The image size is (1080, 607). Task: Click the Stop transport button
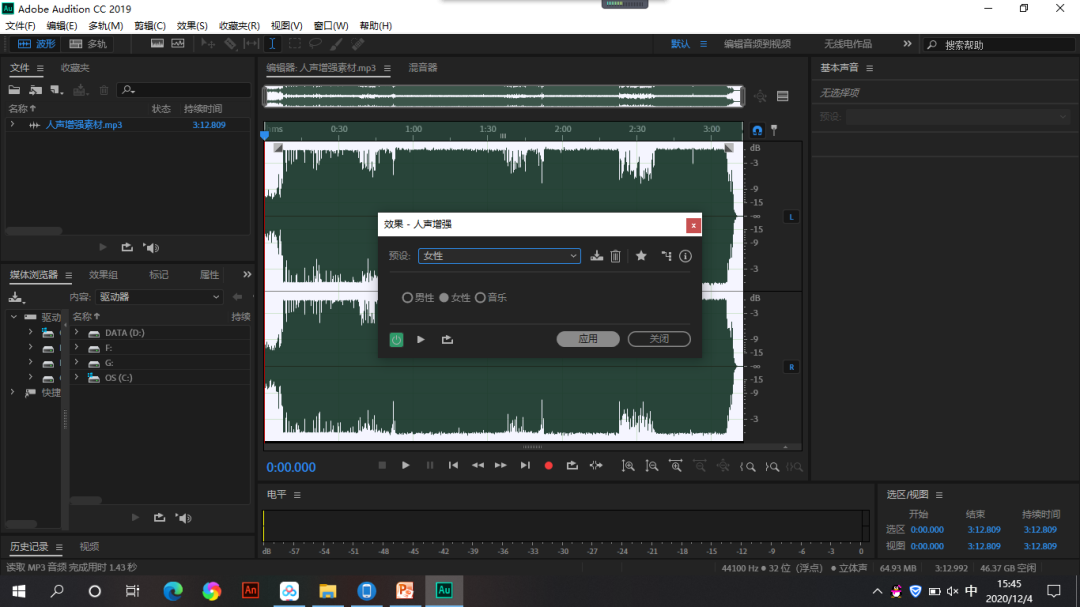[382, 466]
